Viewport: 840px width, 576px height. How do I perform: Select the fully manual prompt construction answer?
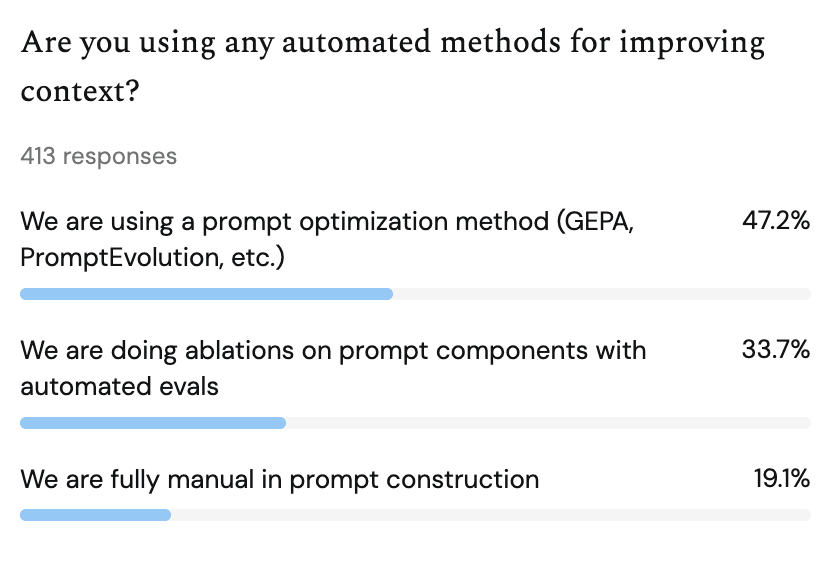279,479
